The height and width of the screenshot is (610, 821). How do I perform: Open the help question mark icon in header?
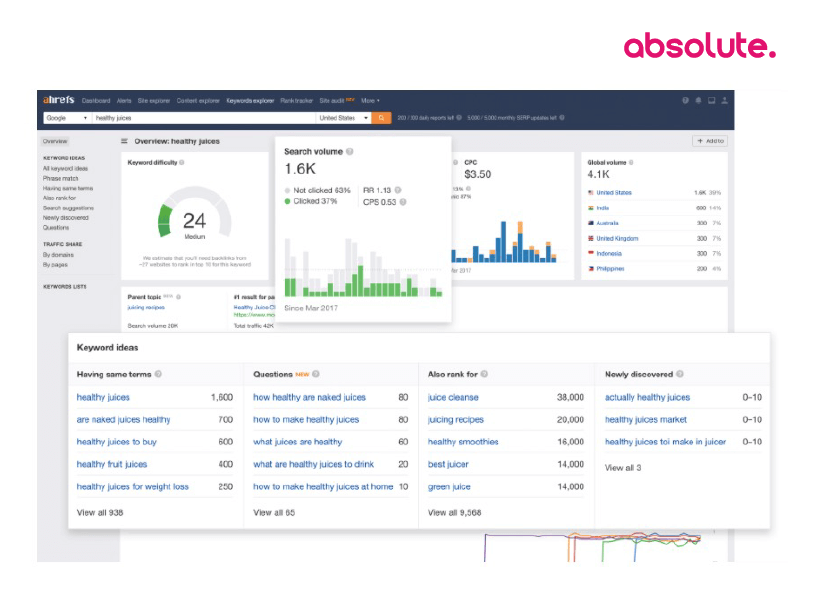click(685, 101)
